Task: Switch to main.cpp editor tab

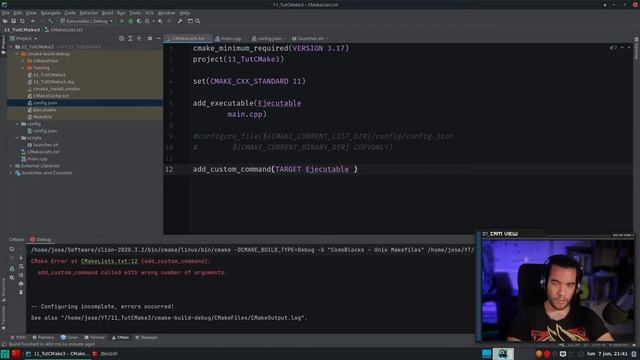Action: click(x=231, y=38)
